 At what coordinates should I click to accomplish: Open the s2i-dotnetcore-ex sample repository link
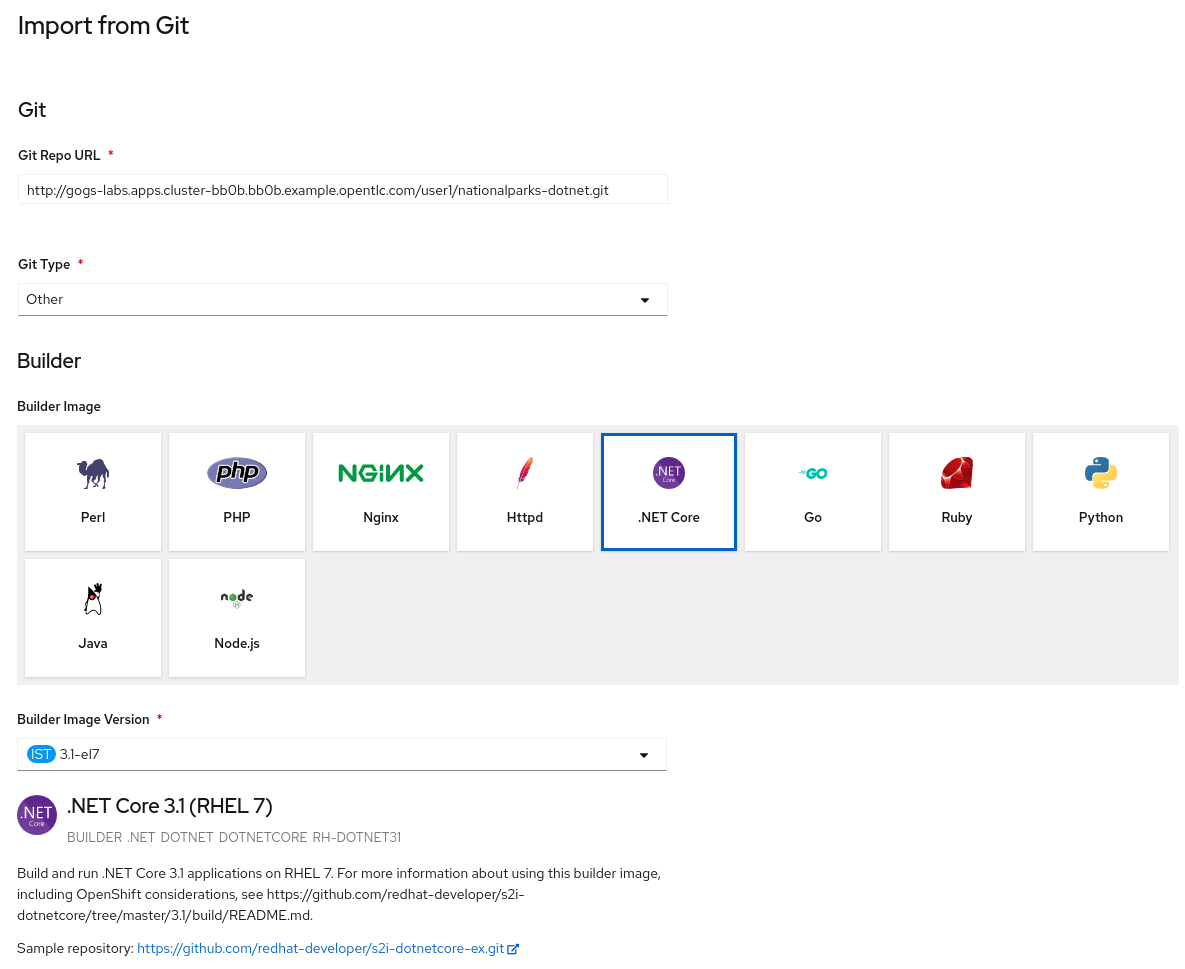coord(320,948)
